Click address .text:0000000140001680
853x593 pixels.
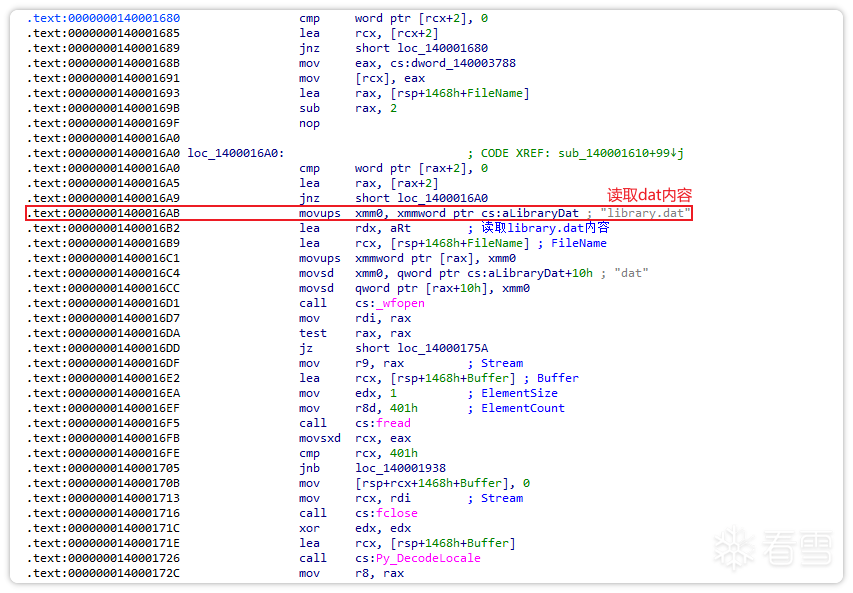pyautogui.click(x=103, y=18)
